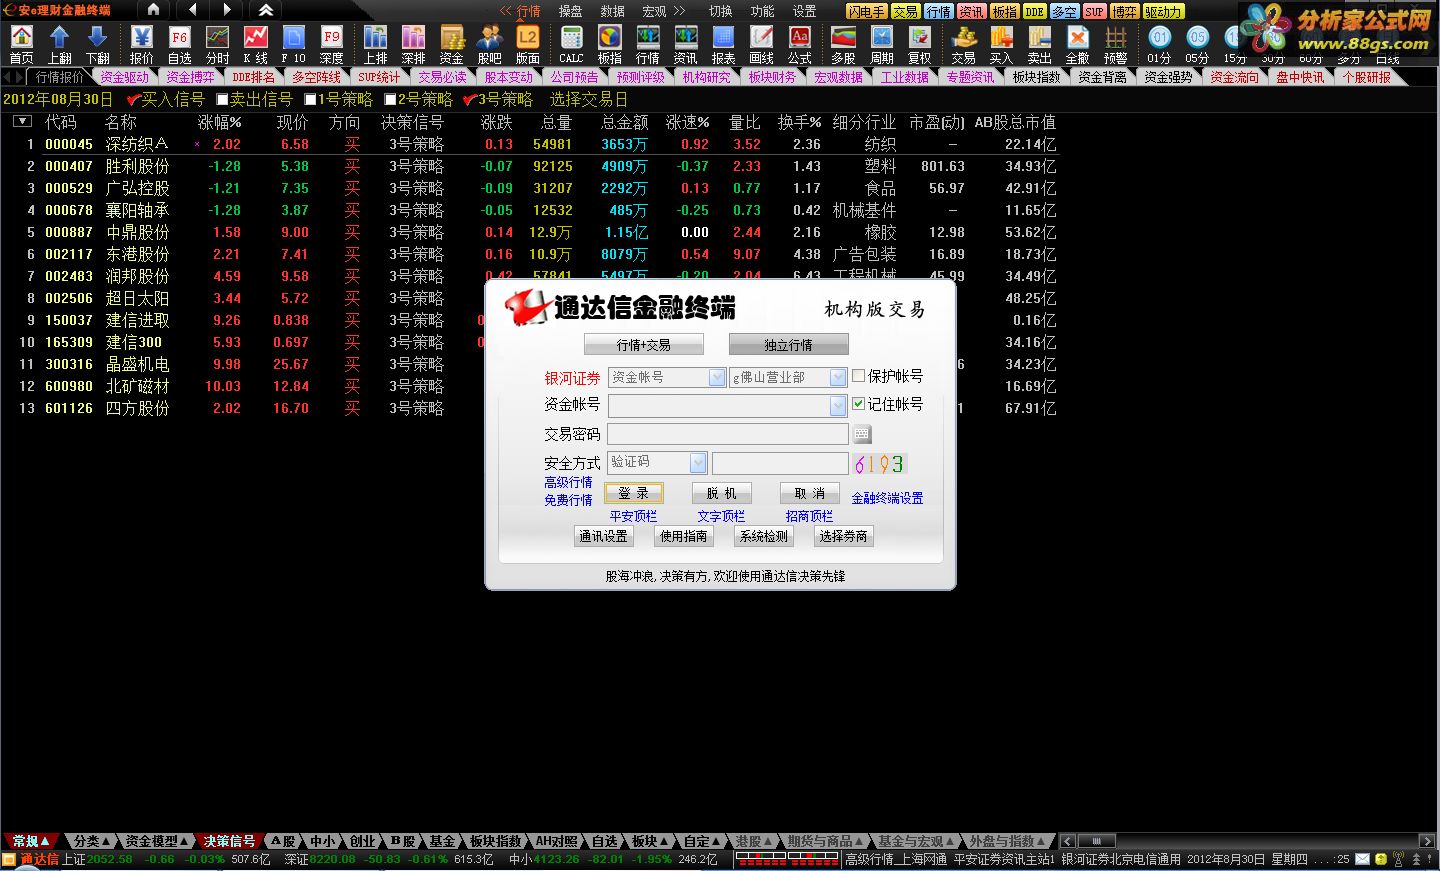Viewport: 1440px width, 871px height.
Task: Open the soft keyboard icon beside password field
Action: [x=862, y=434]
